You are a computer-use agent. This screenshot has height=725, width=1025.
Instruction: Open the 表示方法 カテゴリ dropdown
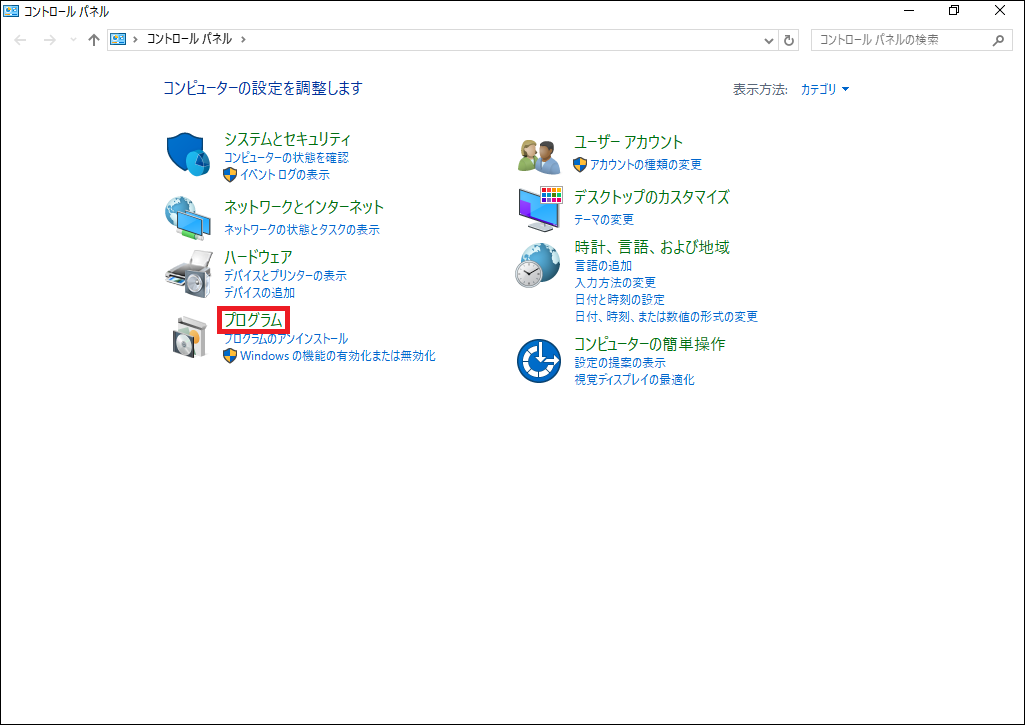[825, 90]
